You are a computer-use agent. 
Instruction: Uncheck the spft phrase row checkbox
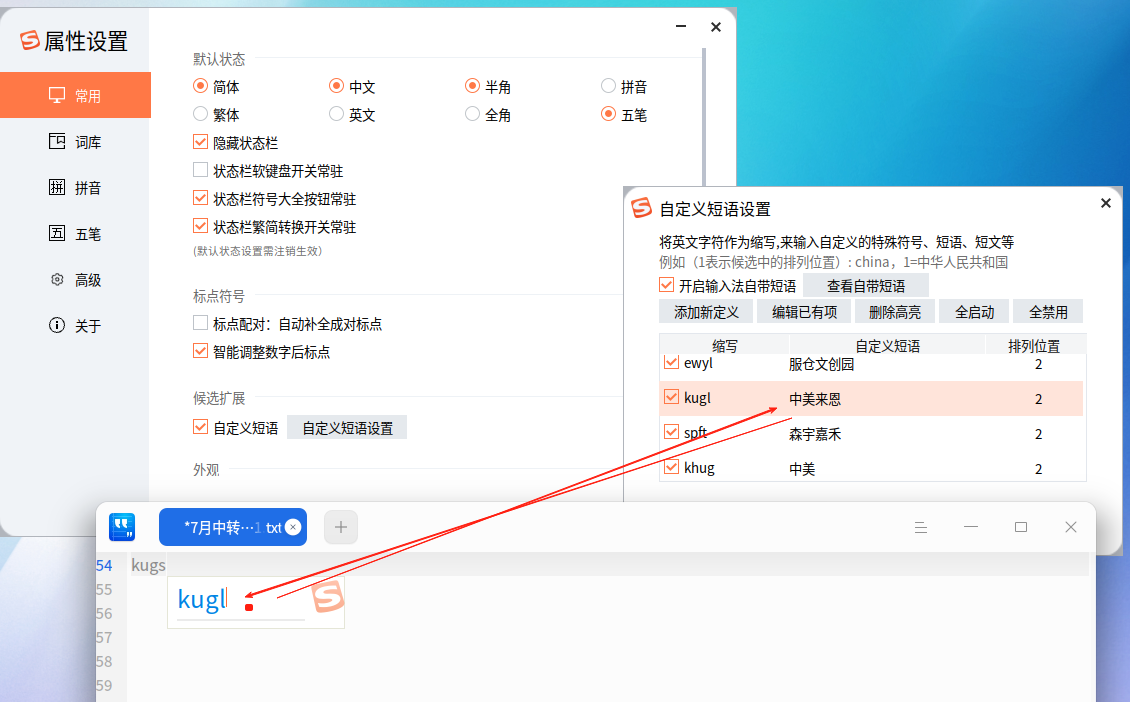pos(671,432)
